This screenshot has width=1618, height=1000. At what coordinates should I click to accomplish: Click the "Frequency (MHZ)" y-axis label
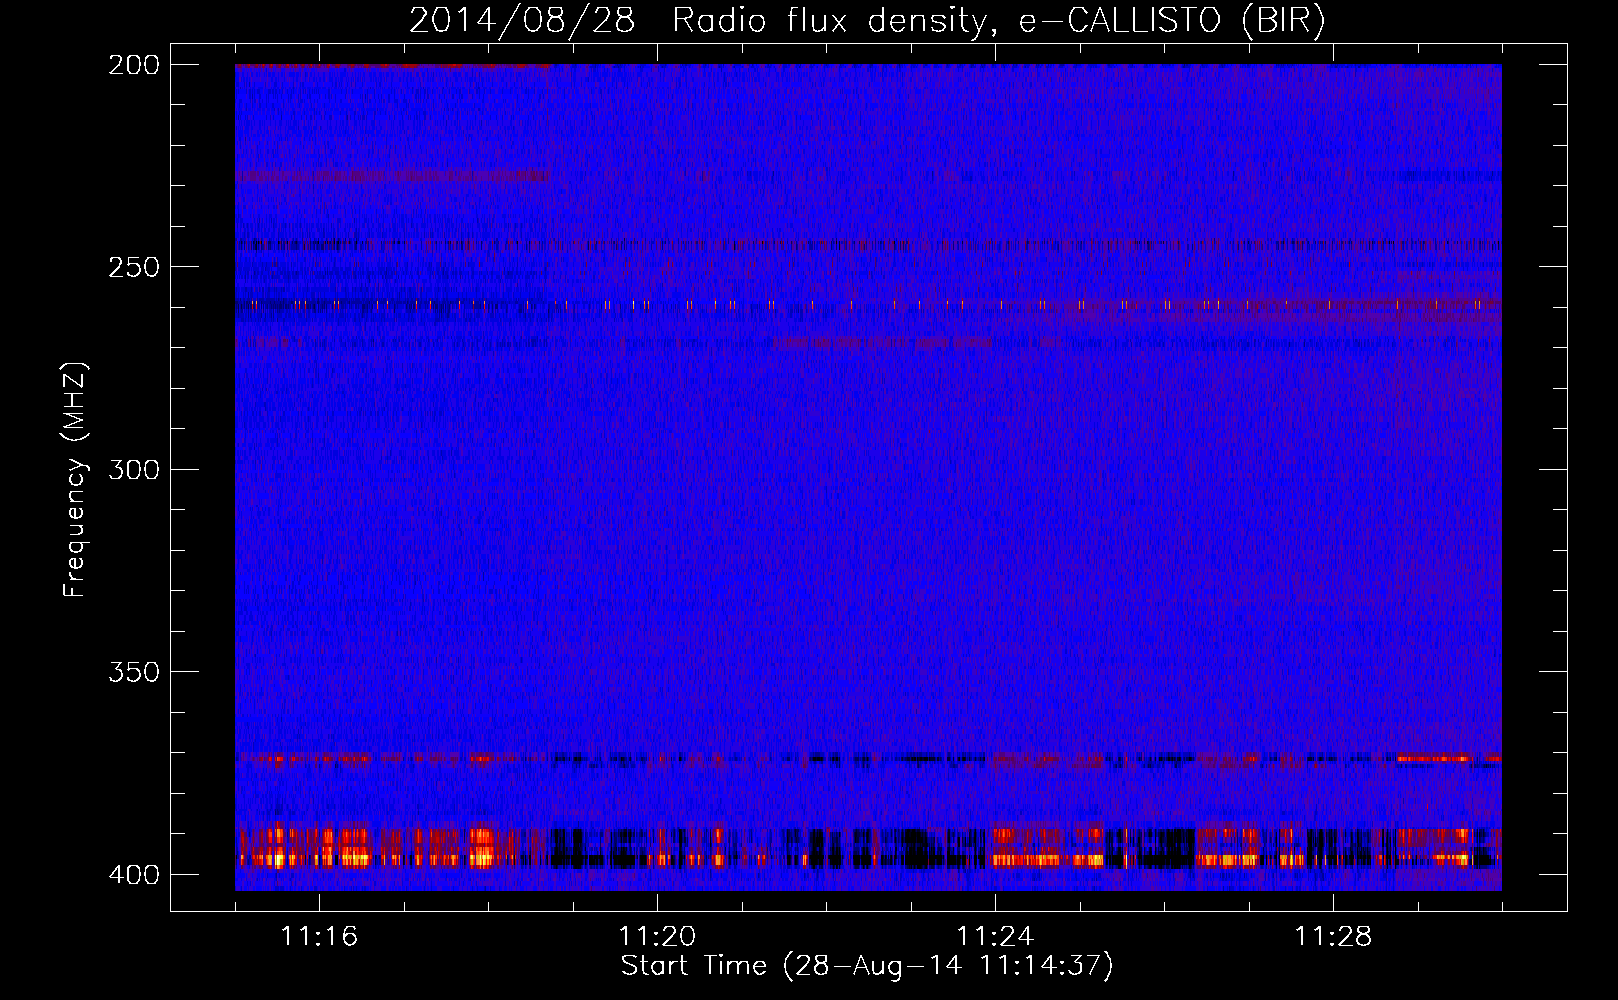[x=75, y=479]
